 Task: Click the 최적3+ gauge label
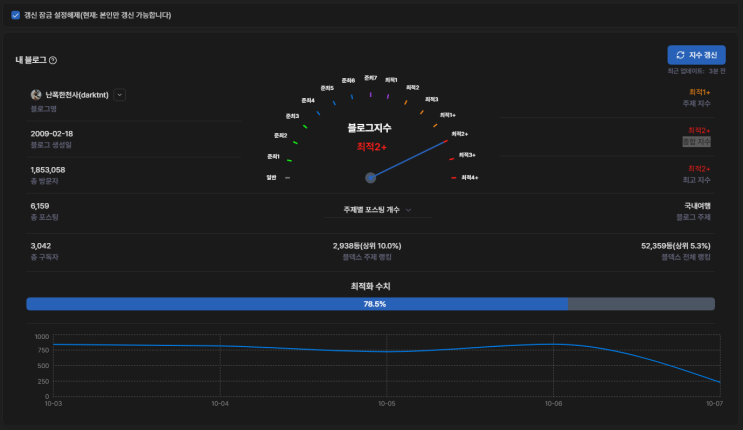point(467,155)
